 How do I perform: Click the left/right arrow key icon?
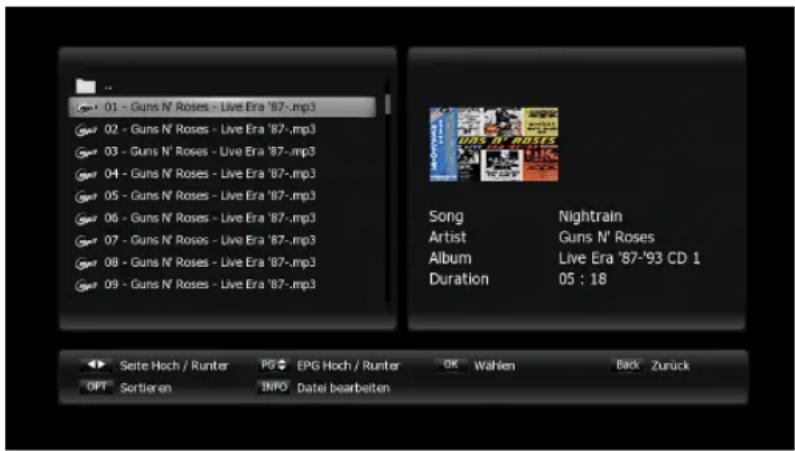coord(96,365)
